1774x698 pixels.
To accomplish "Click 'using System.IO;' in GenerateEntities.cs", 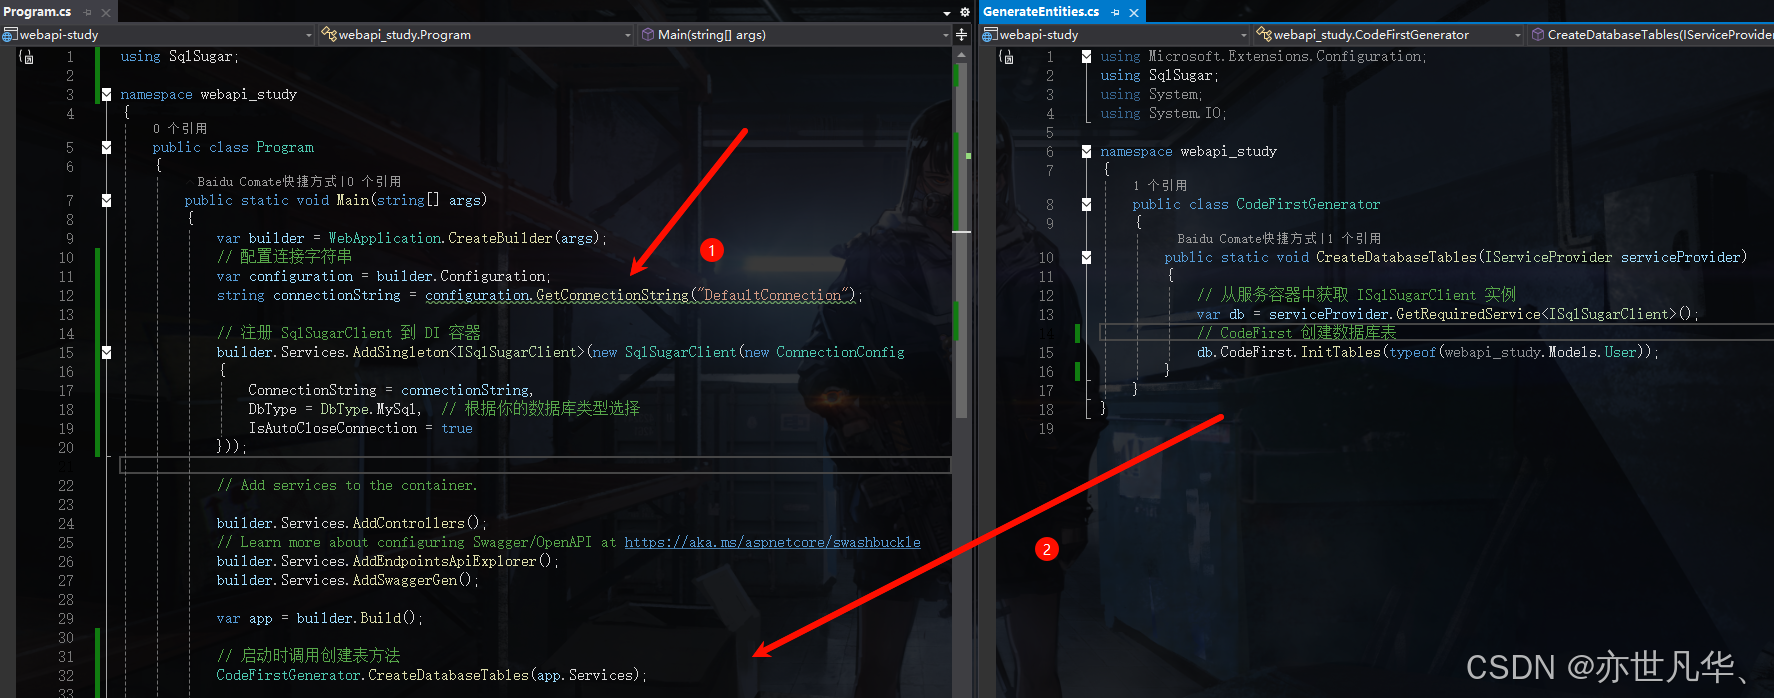I will [x=1163, y=114].
